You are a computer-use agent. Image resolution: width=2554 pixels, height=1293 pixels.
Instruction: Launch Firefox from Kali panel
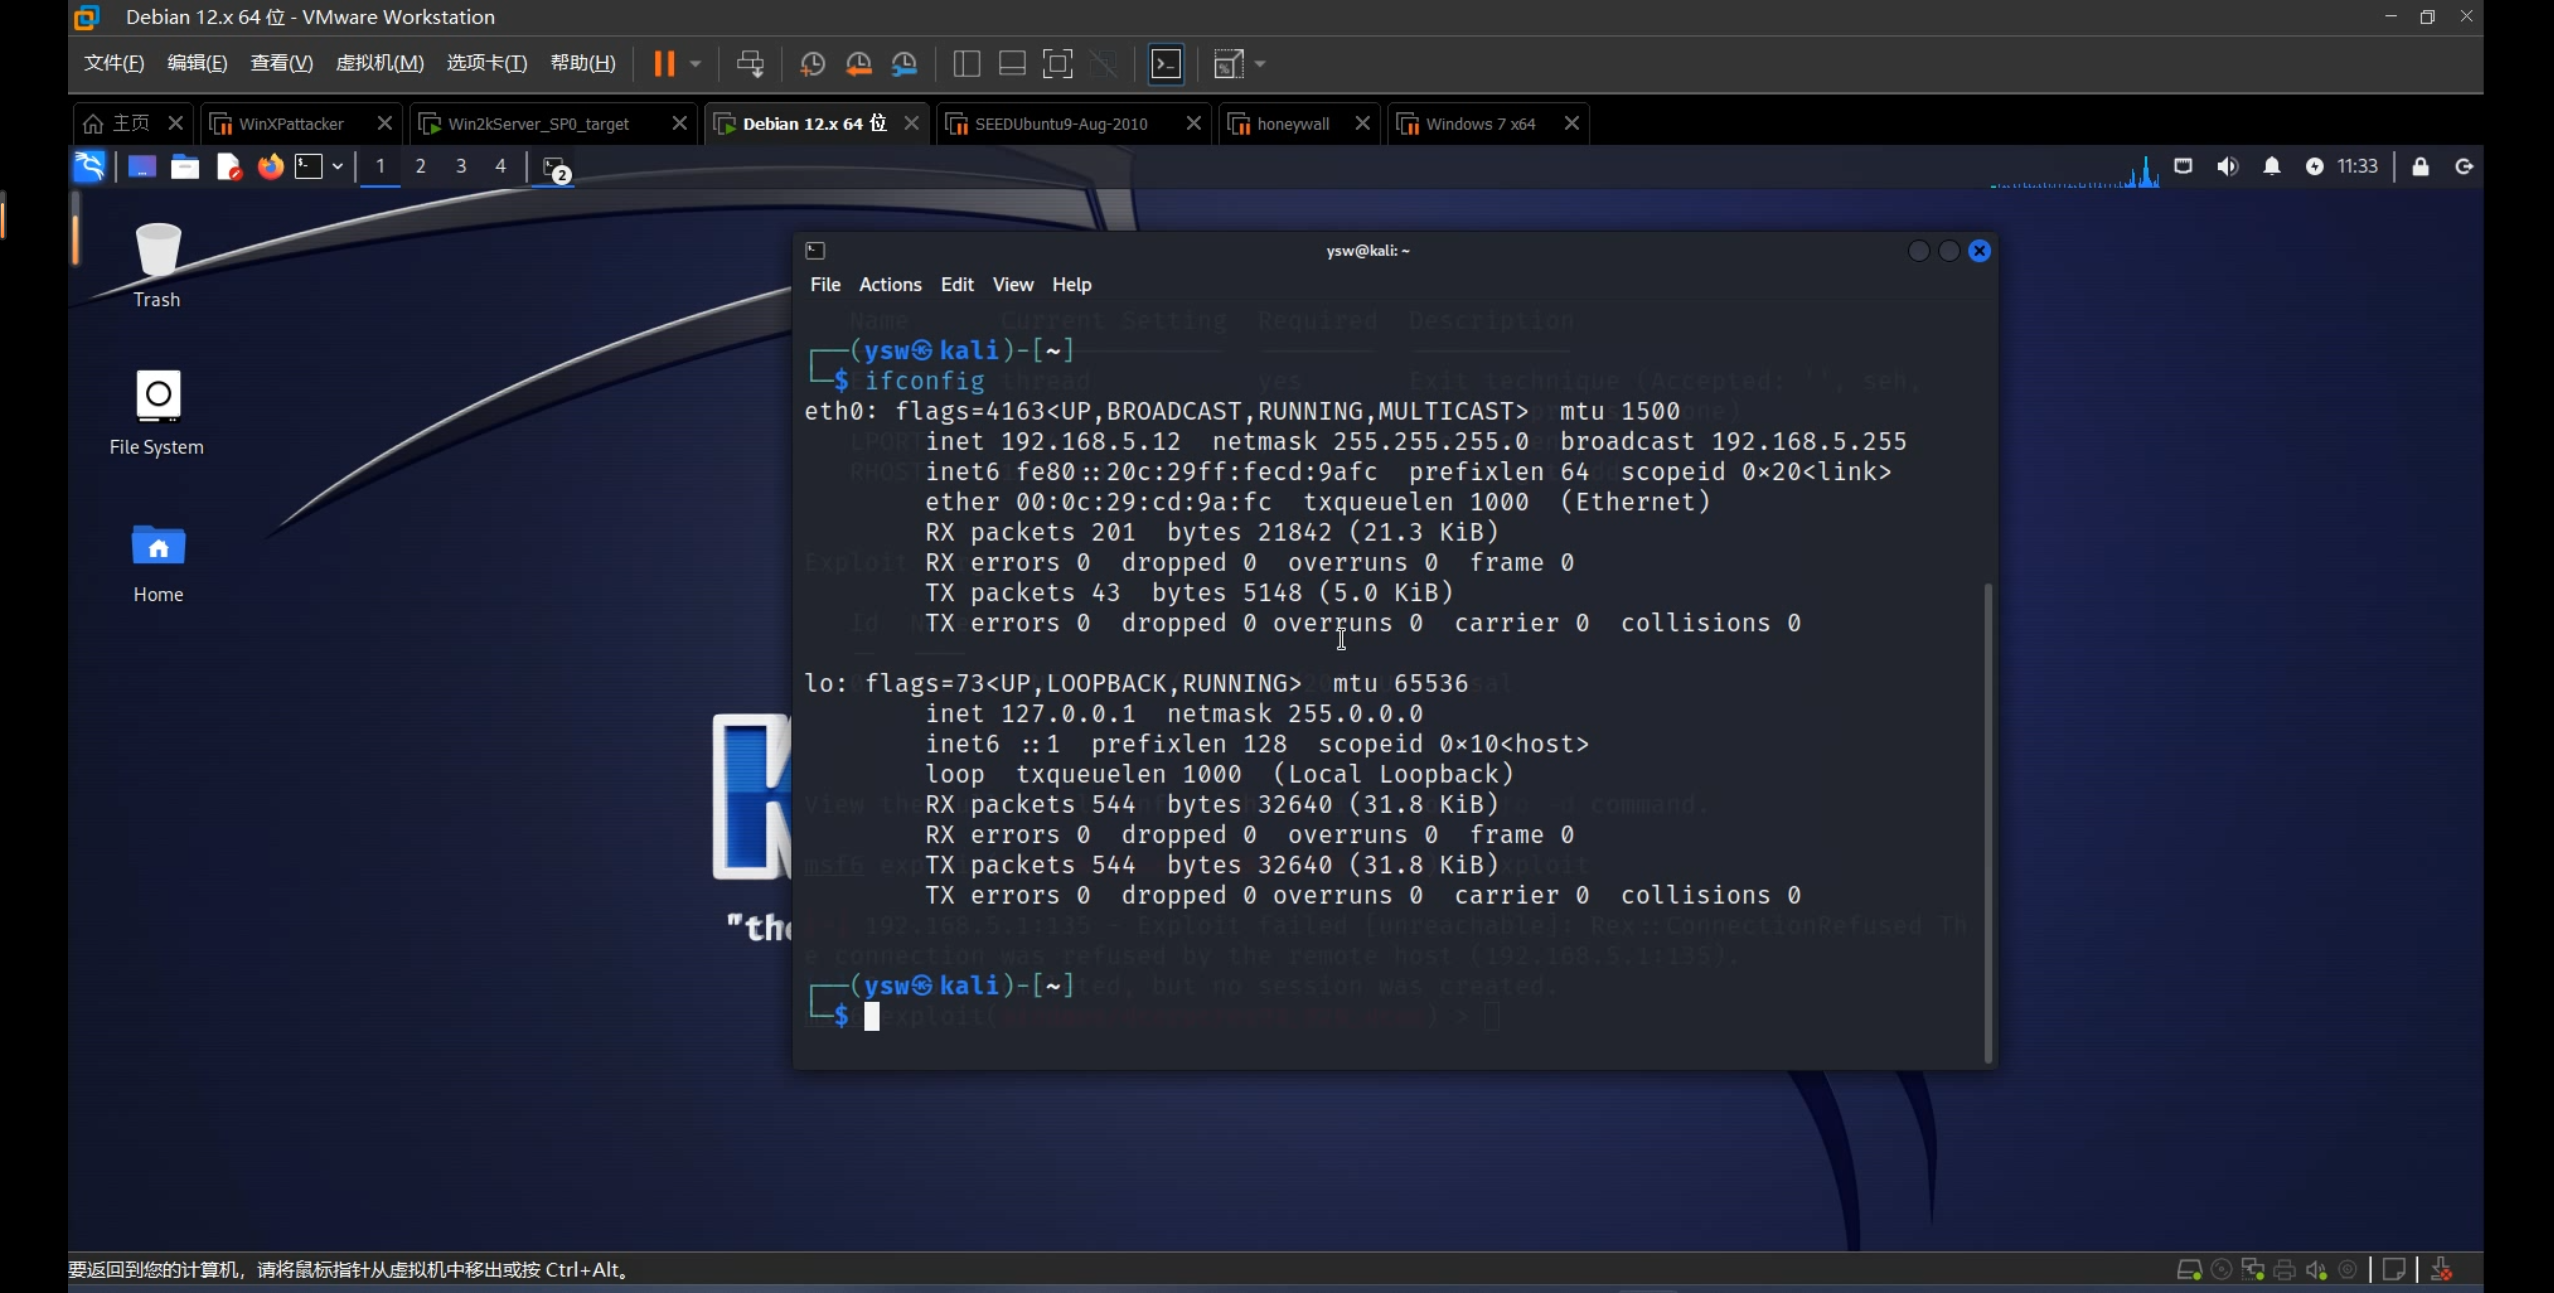pos(270,166)
